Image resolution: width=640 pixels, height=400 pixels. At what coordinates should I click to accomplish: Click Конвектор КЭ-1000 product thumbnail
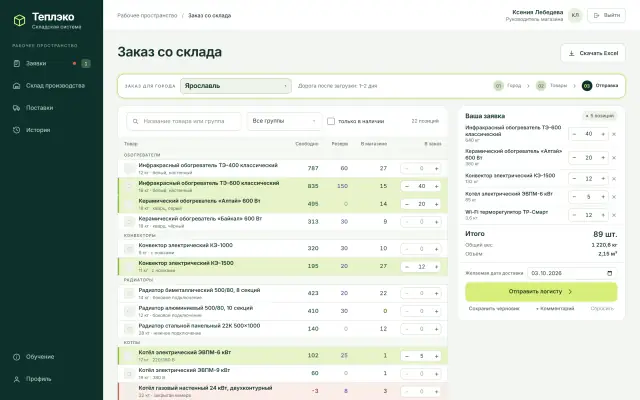pos(129,249)
